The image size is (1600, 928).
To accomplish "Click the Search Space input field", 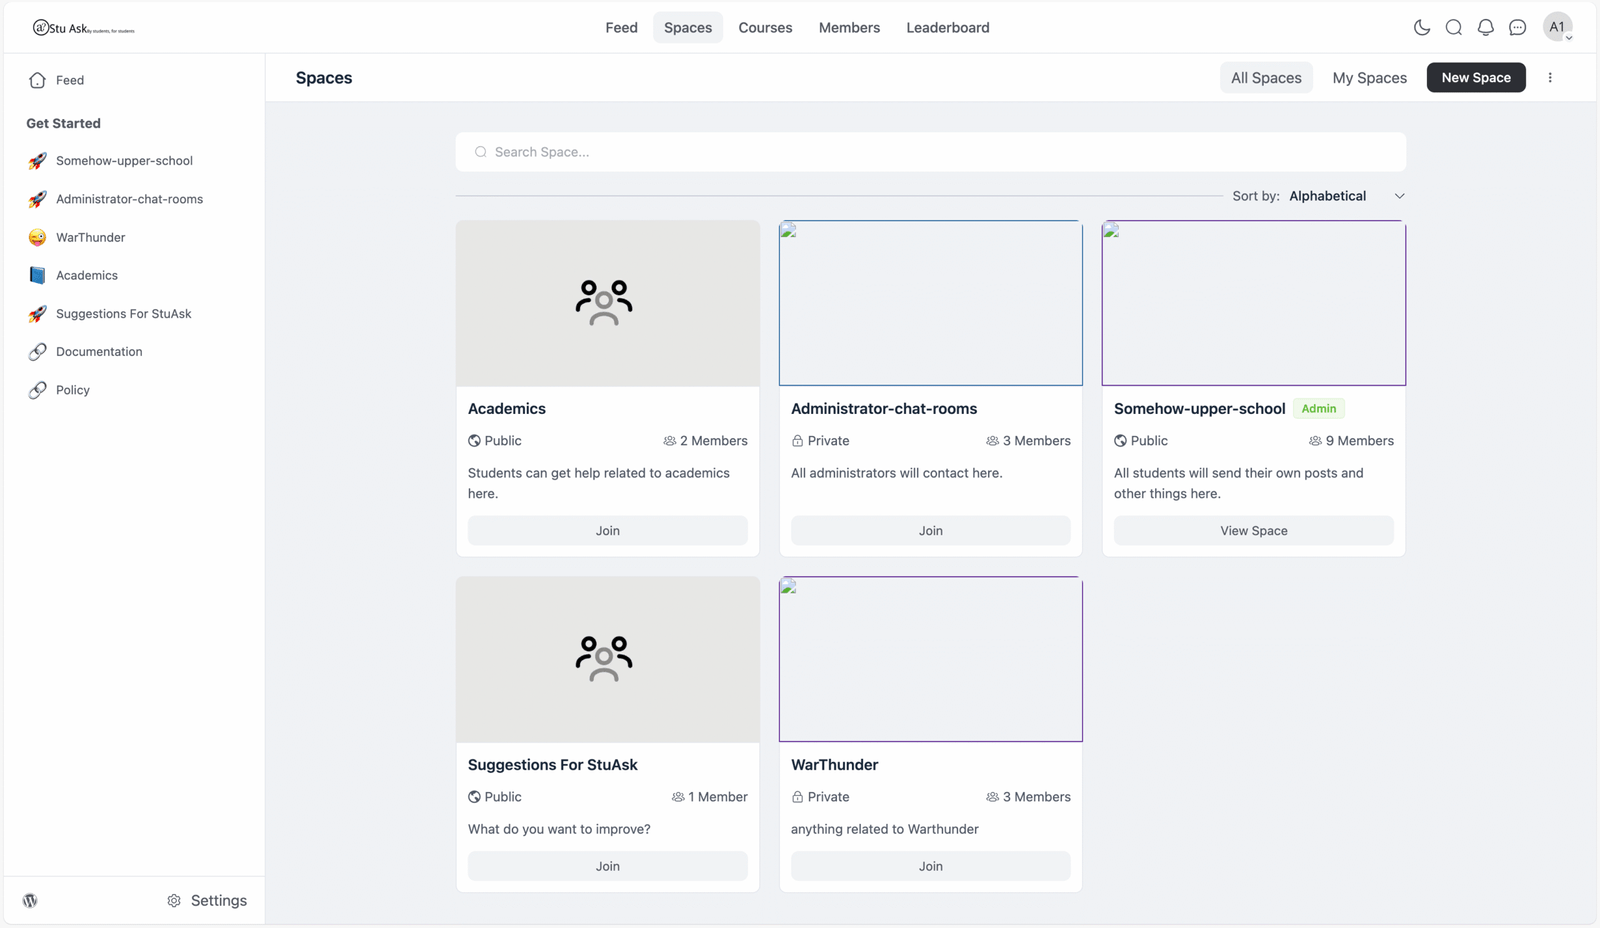I will pos(930,152).
